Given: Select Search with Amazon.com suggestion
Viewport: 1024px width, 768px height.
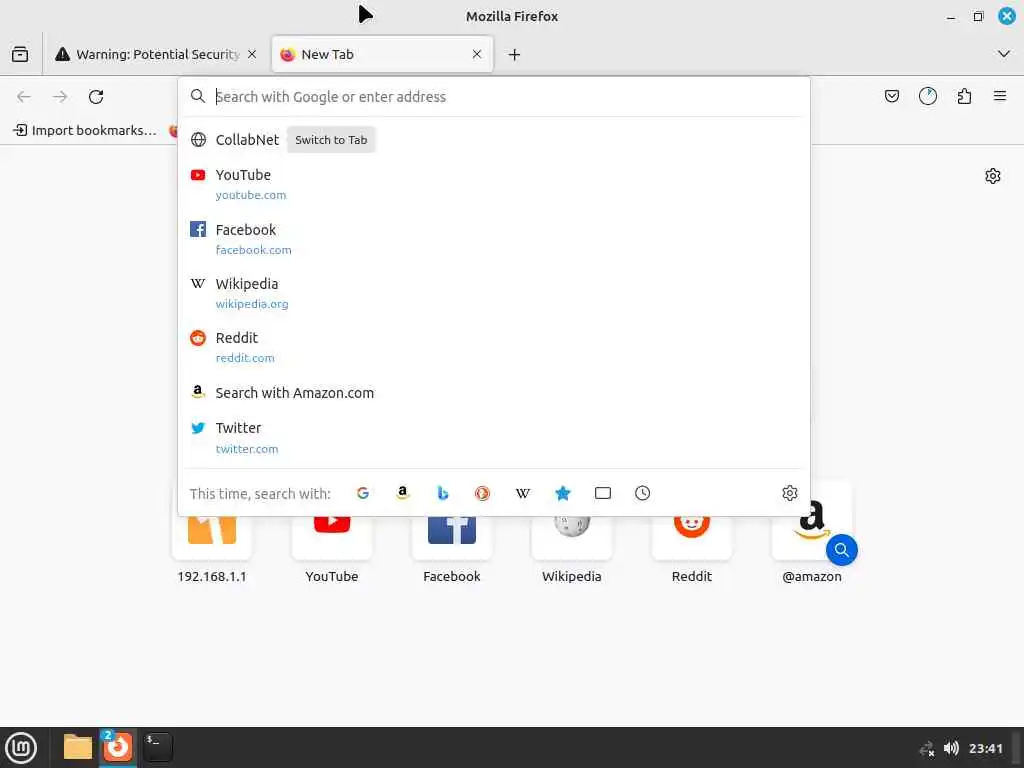Looking at the screenshot, I should (494, 392).
